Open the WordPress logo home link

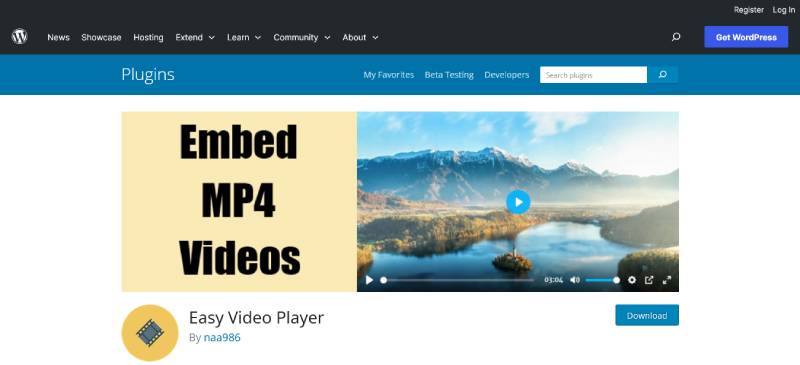pyautogui.click(x=19, y=37)
